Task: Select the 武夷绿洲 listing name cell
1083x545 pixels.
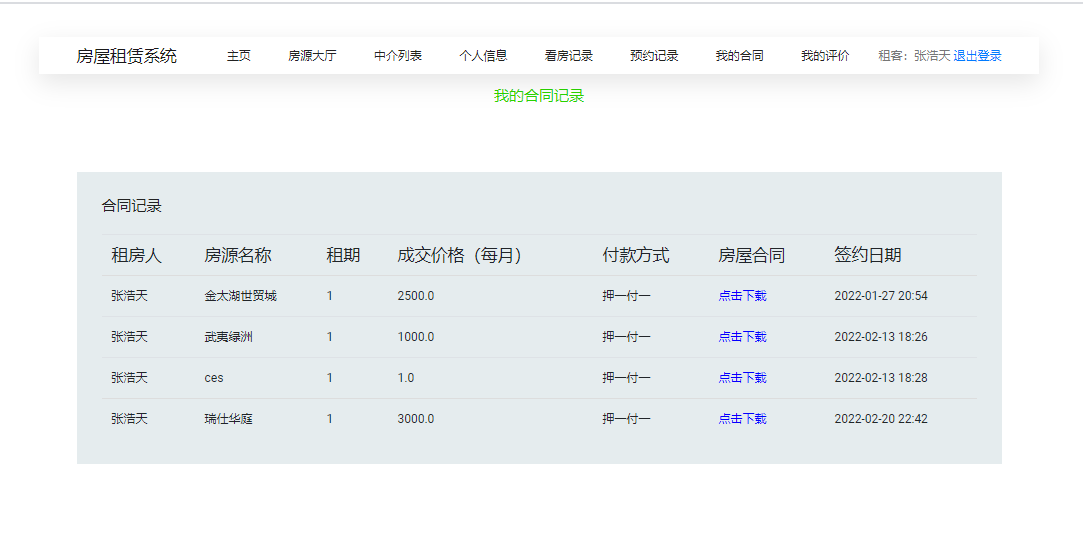Action: (229, 336)
